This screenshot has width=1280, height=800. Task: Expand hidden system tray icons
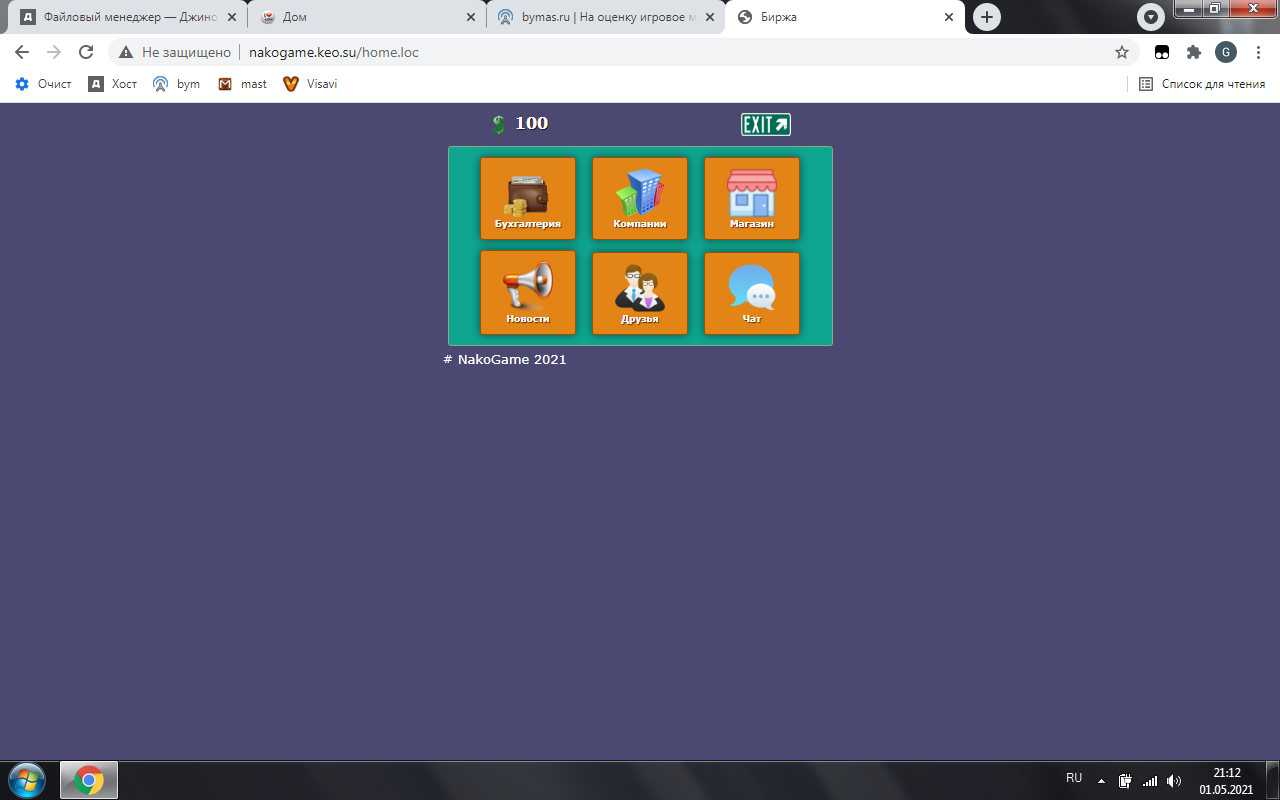click(1101, 780)
